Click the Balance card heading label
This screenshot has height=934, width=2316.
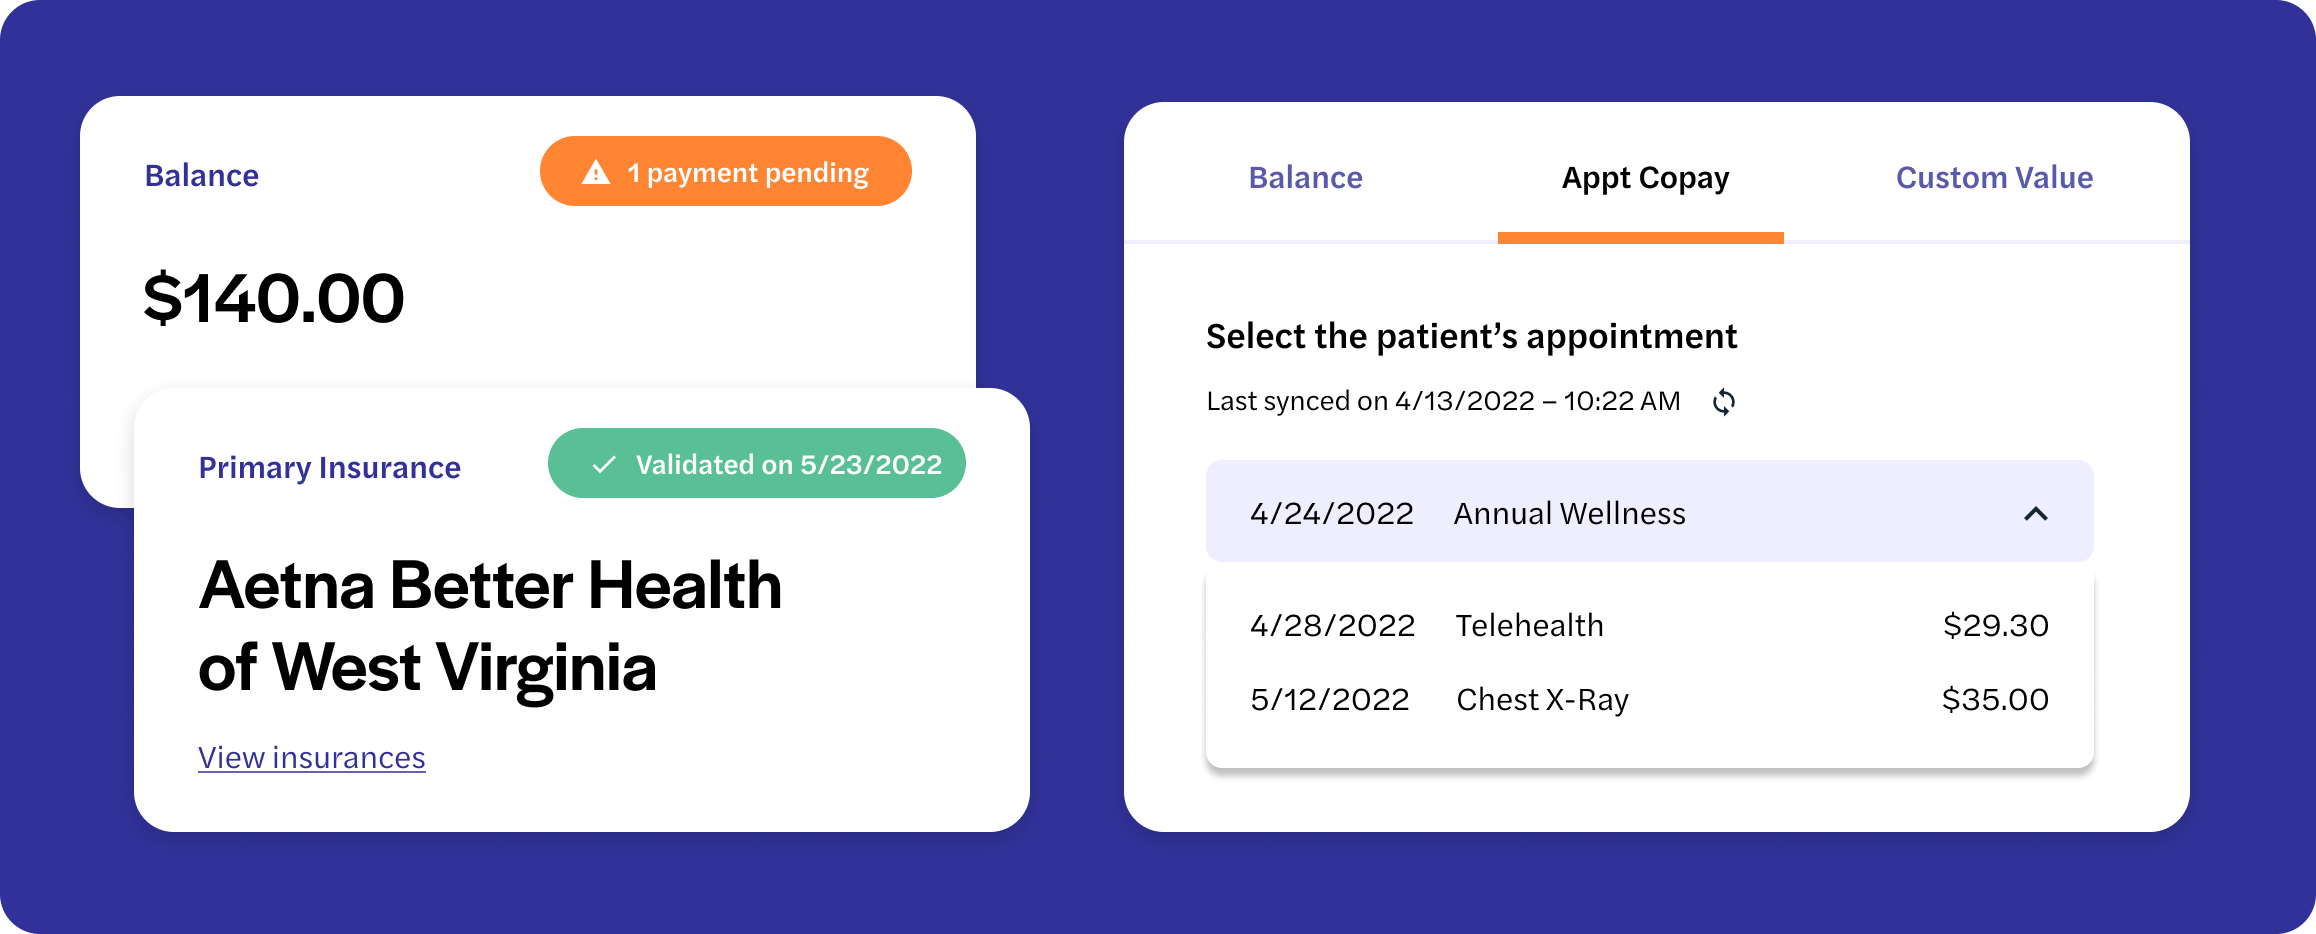point(202,175)
